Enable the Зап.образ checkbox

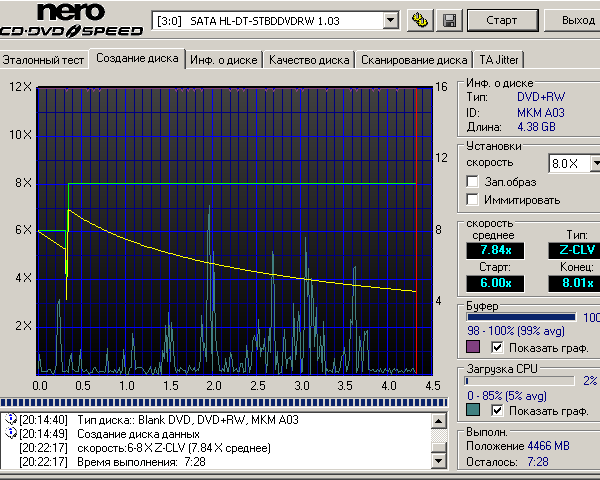pyautogui.click(x=473, y=181)
